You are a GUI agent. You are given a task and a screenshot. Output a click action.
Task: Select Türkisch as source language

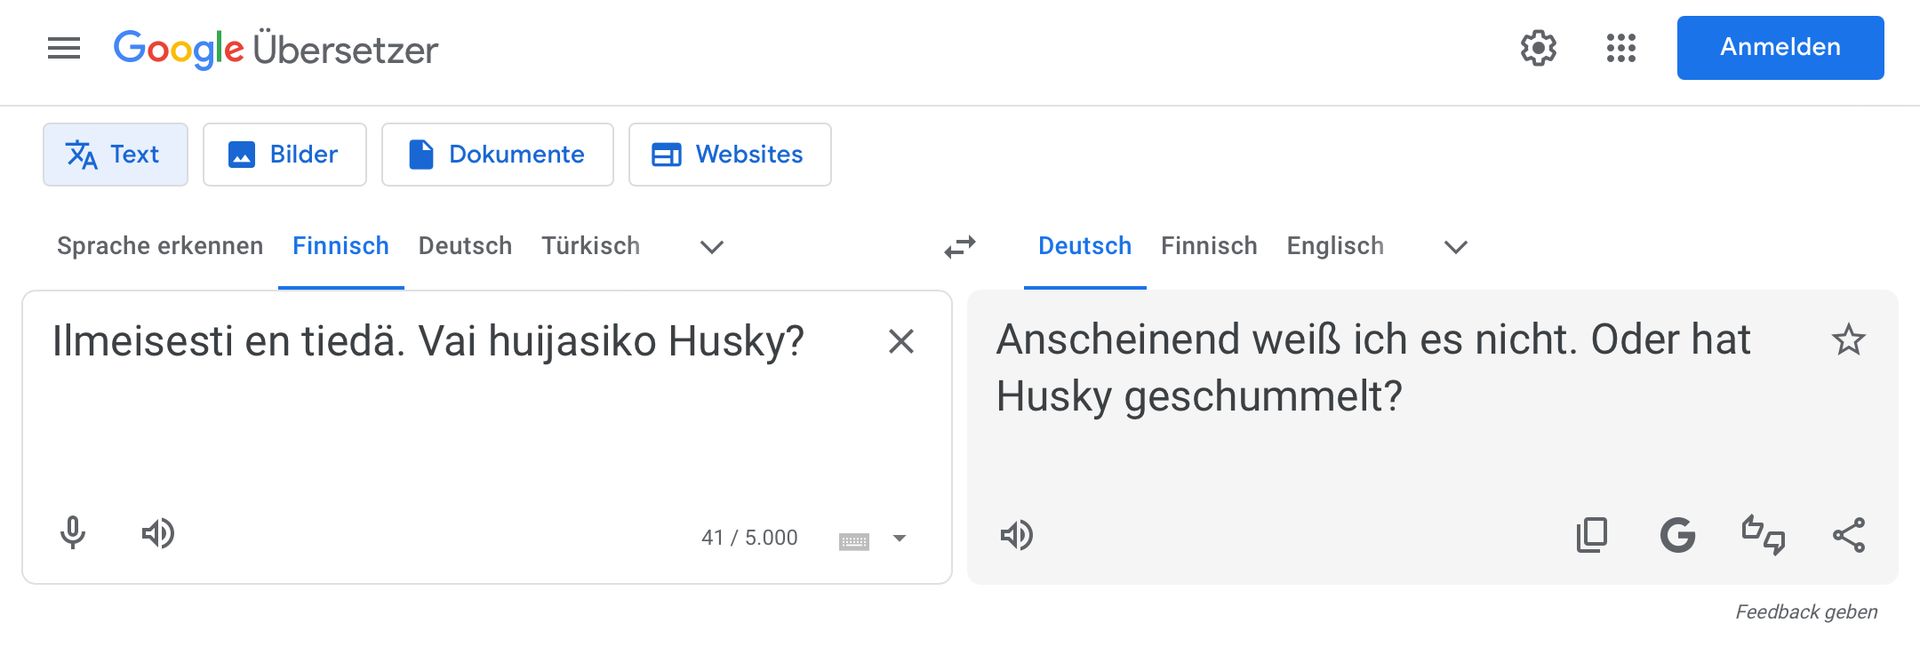click(590, 246)
